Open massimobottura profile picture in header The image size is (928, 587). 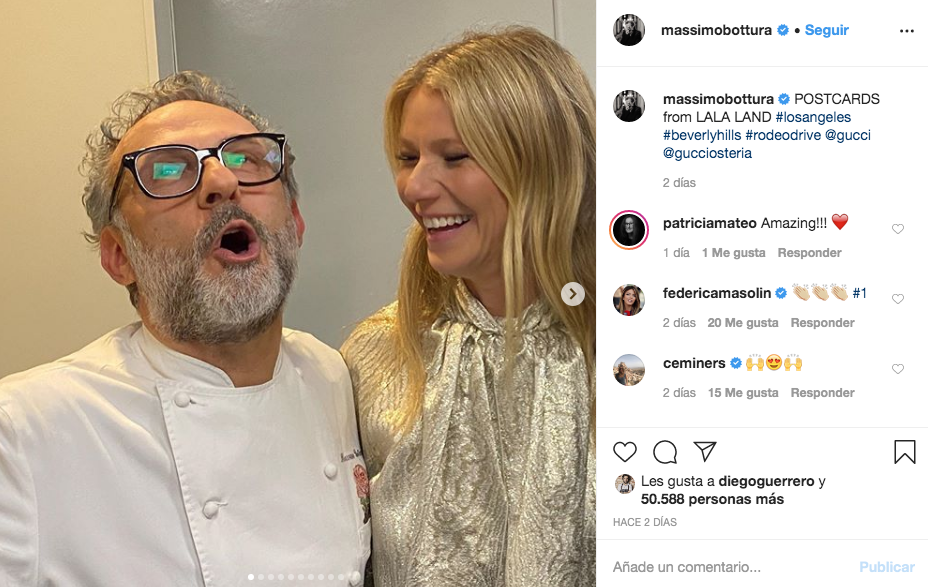(x=629, y=31)
